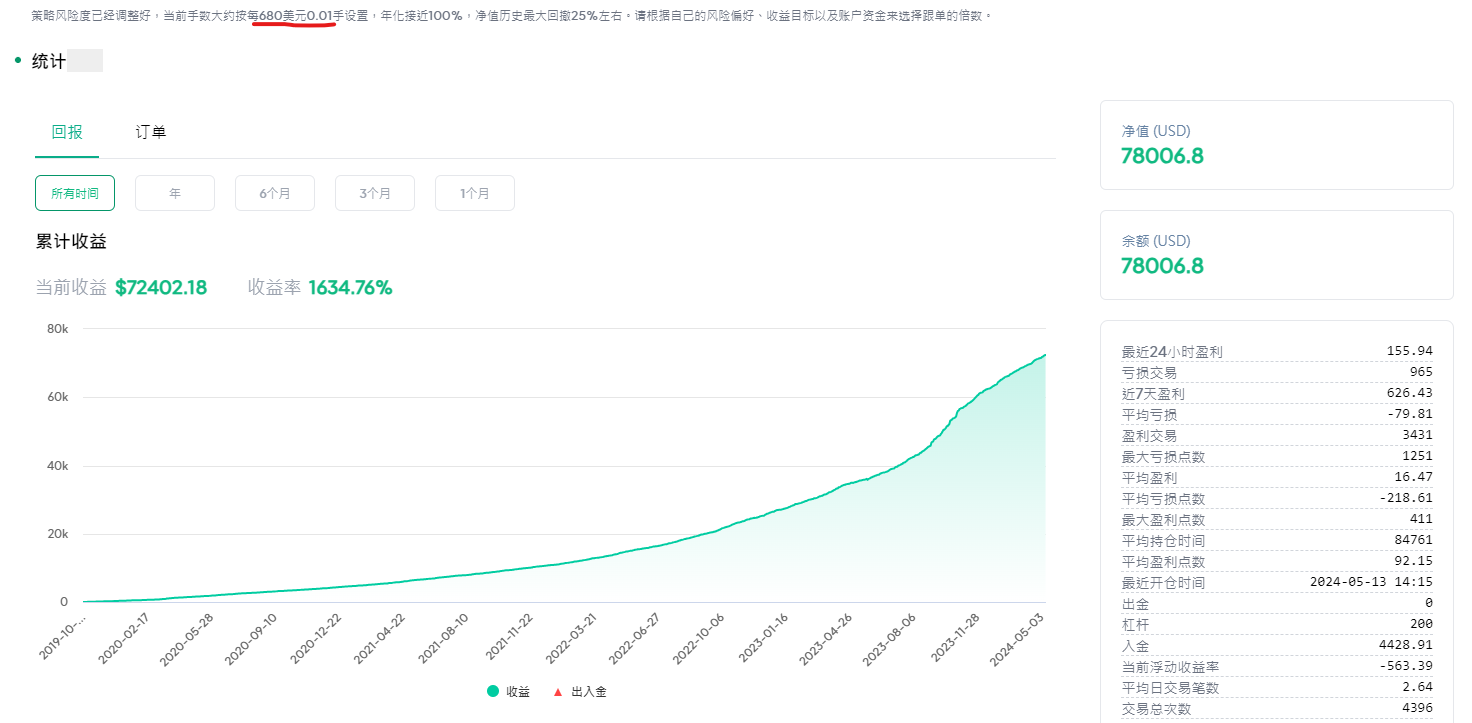1472x723 pixels.
Task: Click the 收益 legend label text
Action: 518,691
